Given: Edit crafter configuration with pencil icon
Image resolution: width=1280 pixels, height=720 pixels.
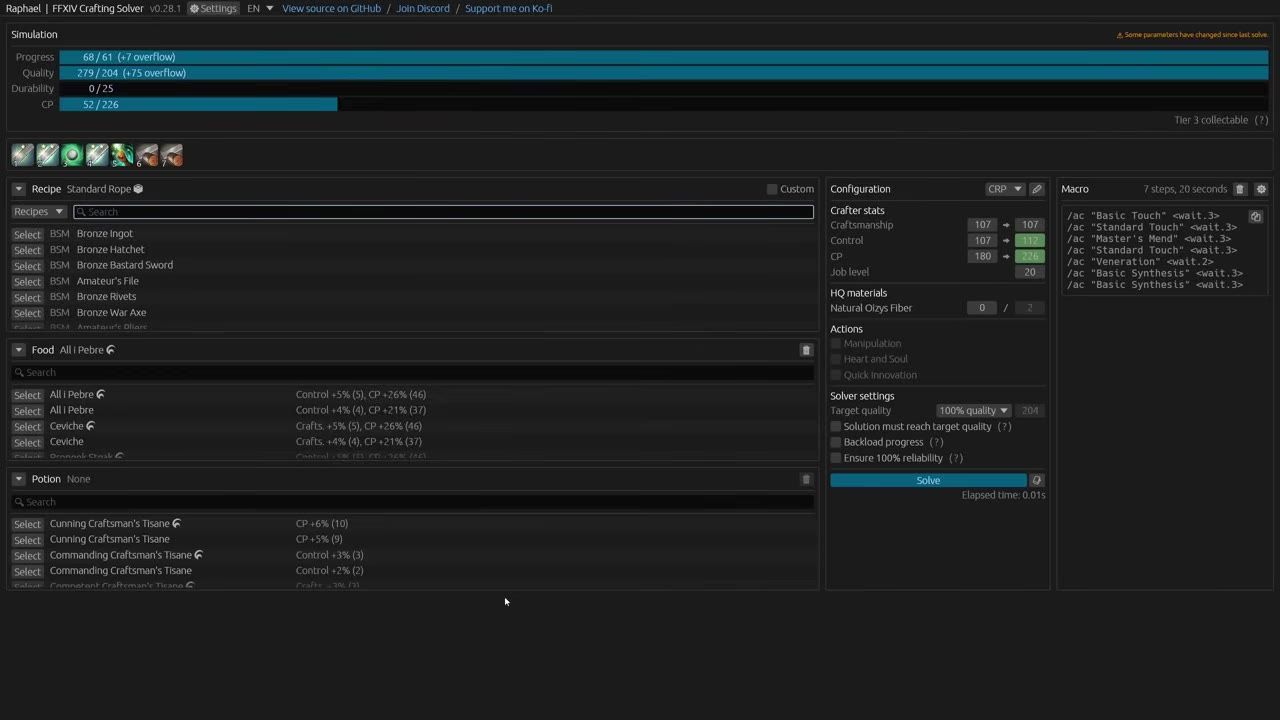Looking at the screenshot, I should (x=1037, y=189).
